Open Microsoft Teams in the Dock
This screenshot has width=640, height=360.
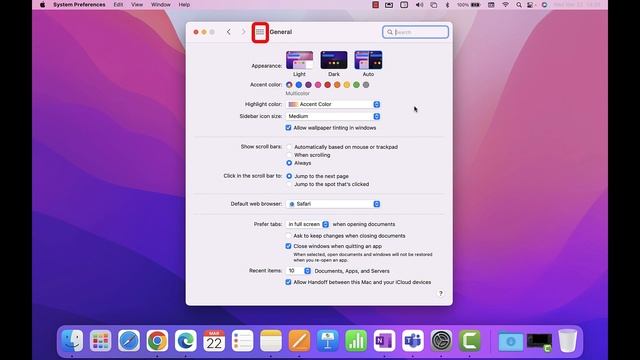pyautogui.click(x=413, y=340)
